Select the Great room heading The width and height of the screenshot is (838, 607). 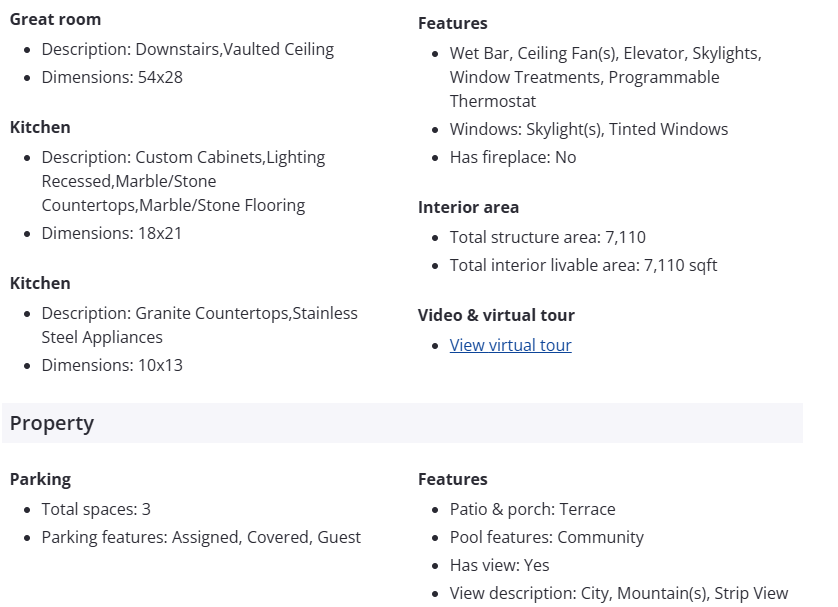click(x=55, y=19)
